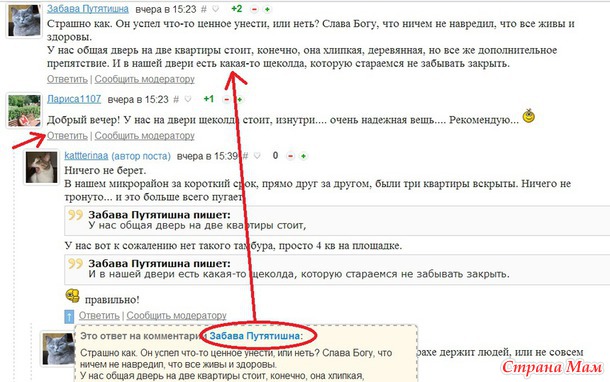Like kattterinaa's comment with heart icon
This screenshot has height=382, width=610.
coord(257,156)
